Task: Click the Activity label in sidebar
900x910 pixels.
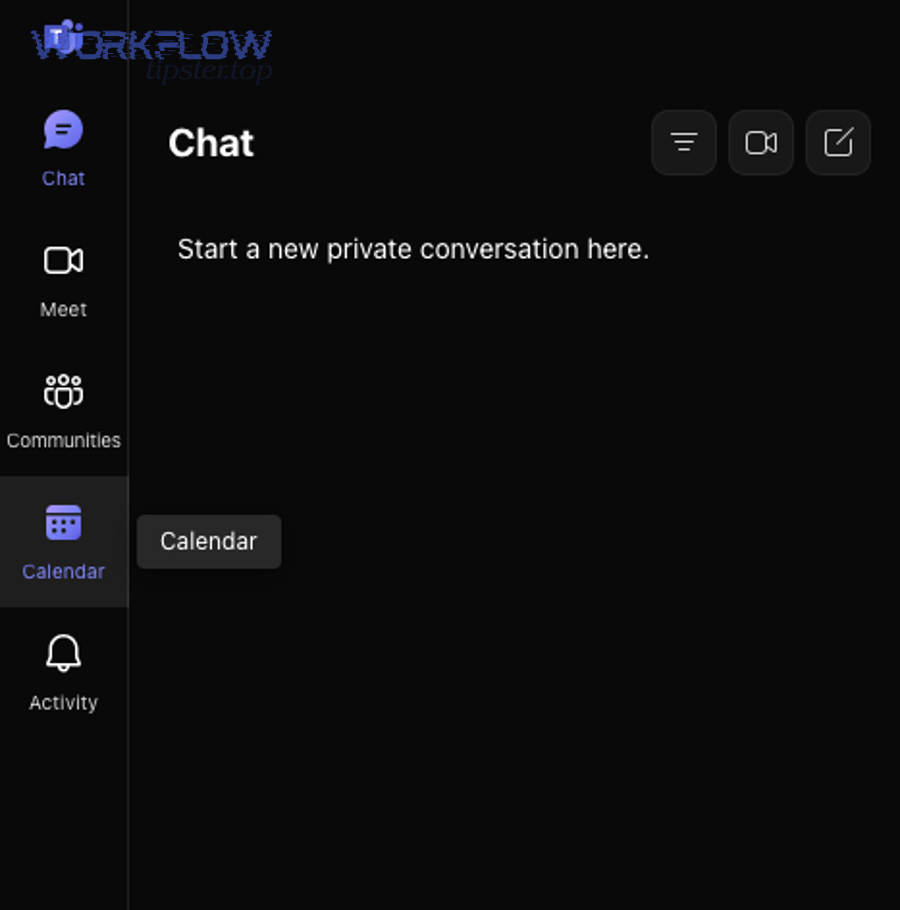Action: (x=63, y=702)
